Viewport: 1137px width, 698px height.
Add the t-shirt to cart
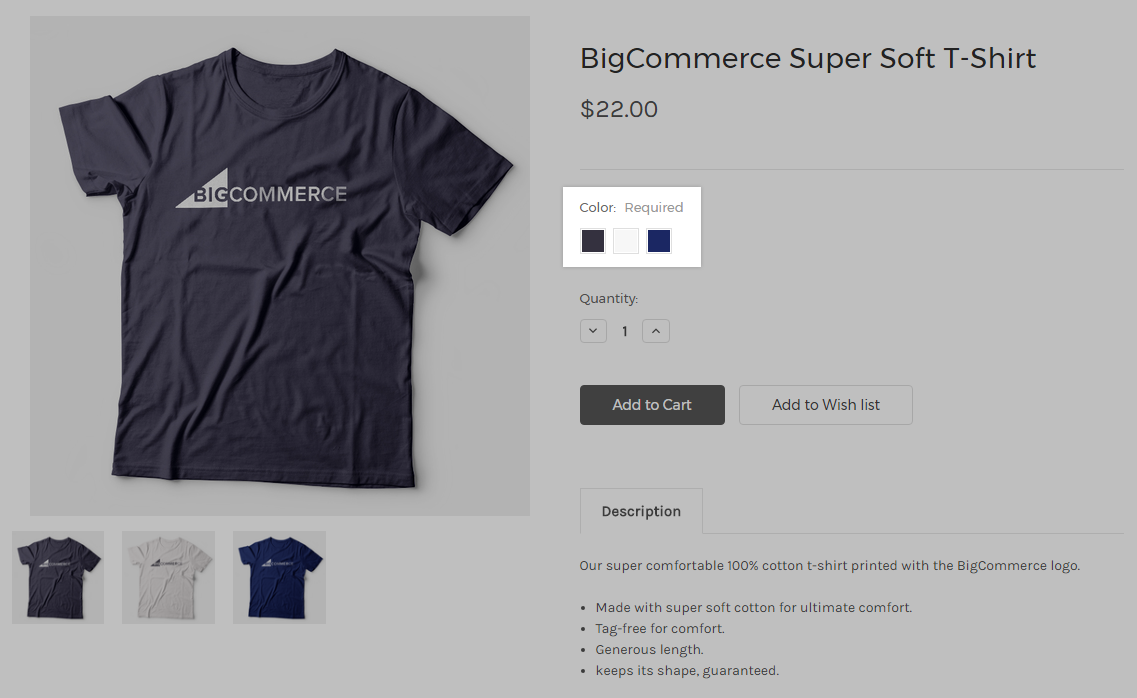pos(652,404)
